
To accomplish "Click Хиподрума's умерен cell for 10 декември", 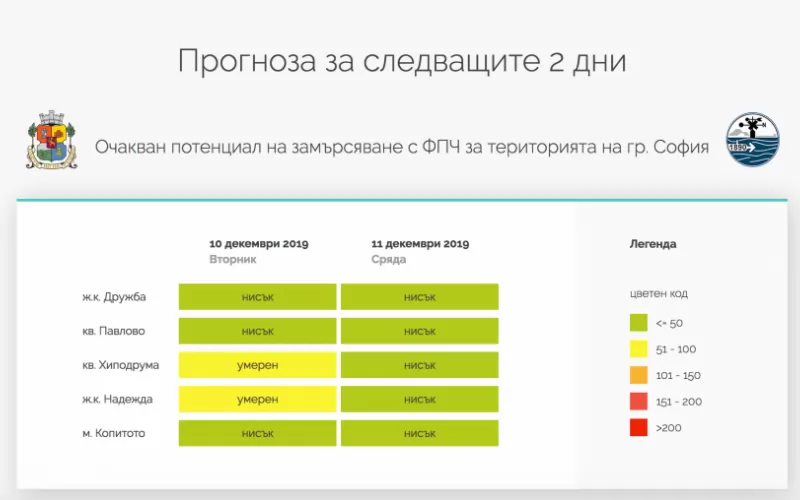I will [x=258, y=365].
